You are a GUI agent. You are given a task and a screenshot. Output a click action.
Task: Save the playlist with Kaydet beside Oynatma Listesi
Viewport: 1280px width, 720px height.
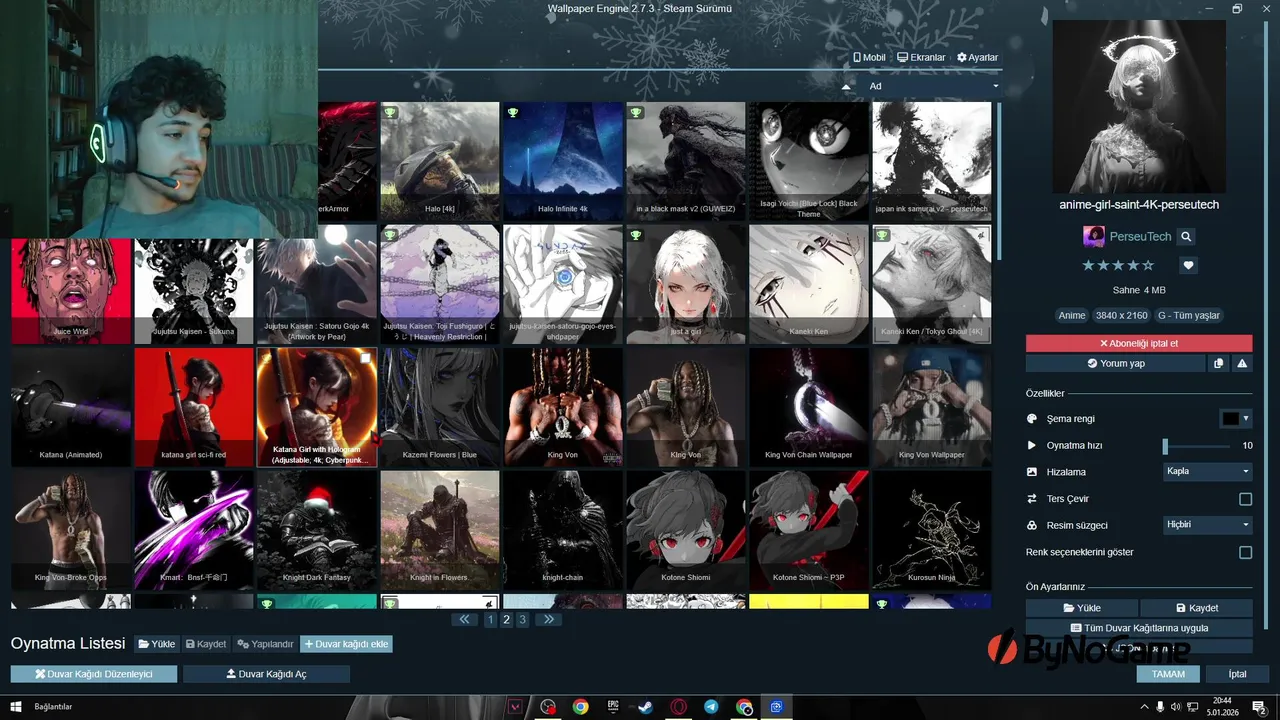(206, 644)
